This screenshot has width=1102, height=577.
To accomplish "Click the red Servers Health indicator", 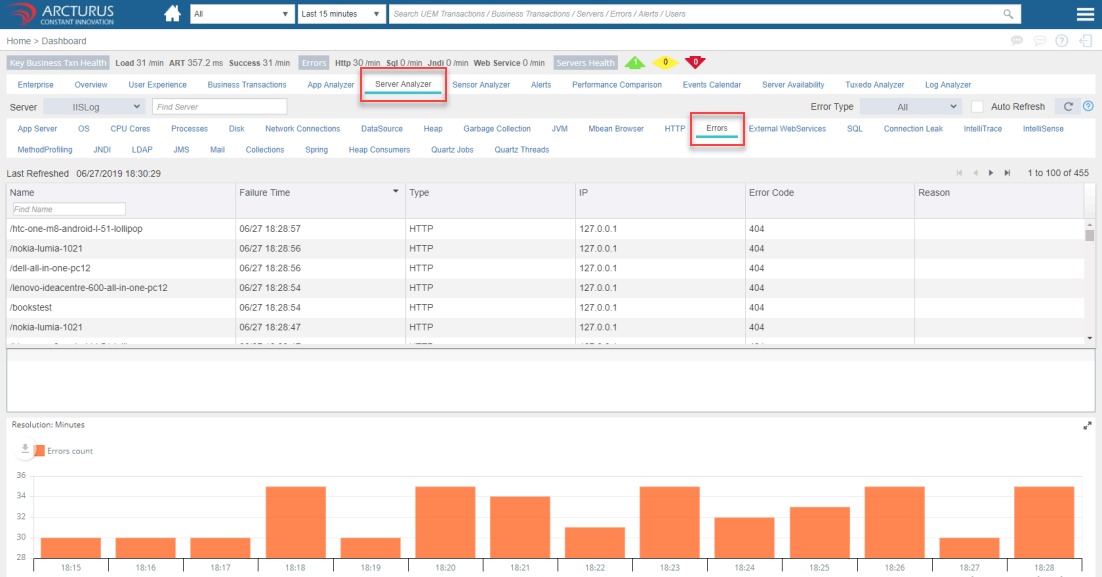I will coord(694,62).
